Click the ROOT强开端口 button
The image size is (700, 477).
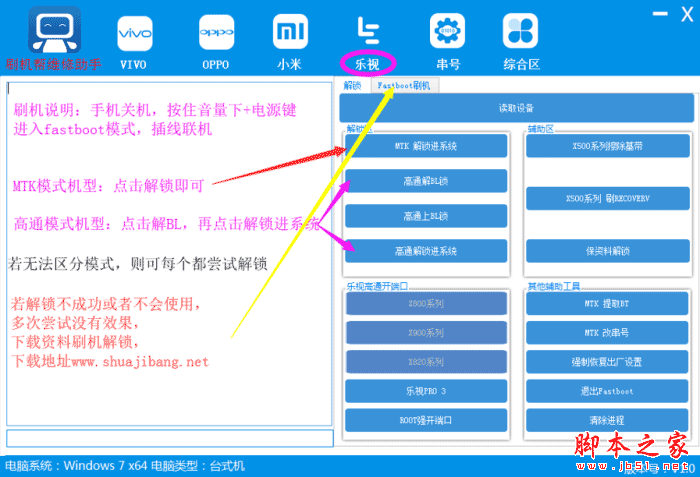coord(426,420)
